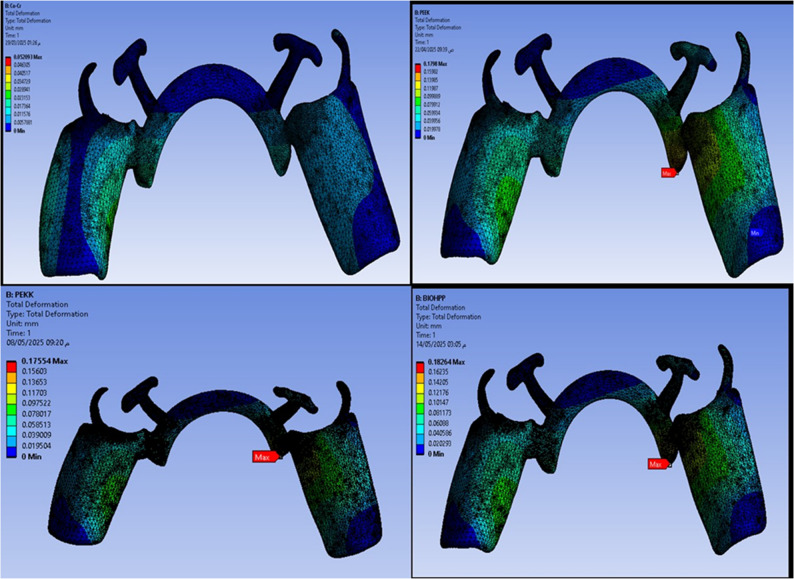Screen dimensions: 794x579
Task: Click the value 0.078017 in PEKK legend
Action: 36,414
